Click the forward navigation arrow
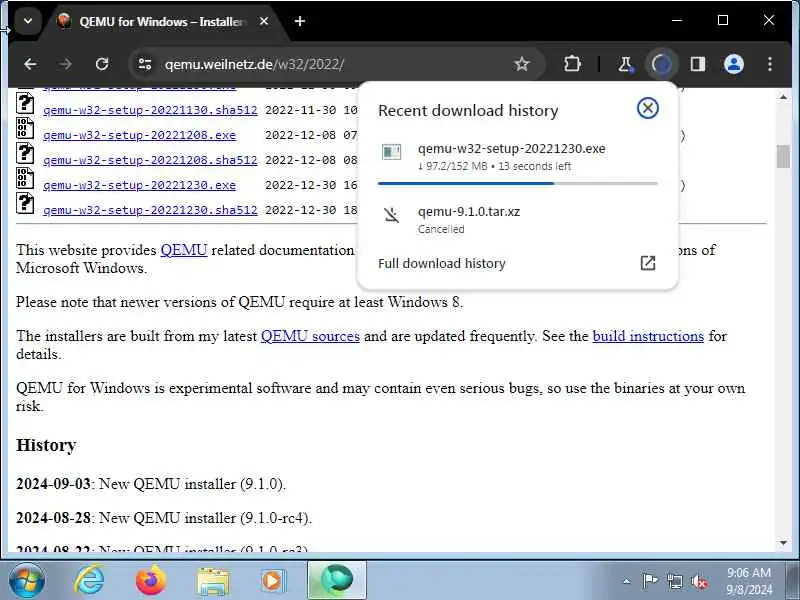The width and height of the screenshot is (800, 600). pyautogui.click(x=65, y=64)
